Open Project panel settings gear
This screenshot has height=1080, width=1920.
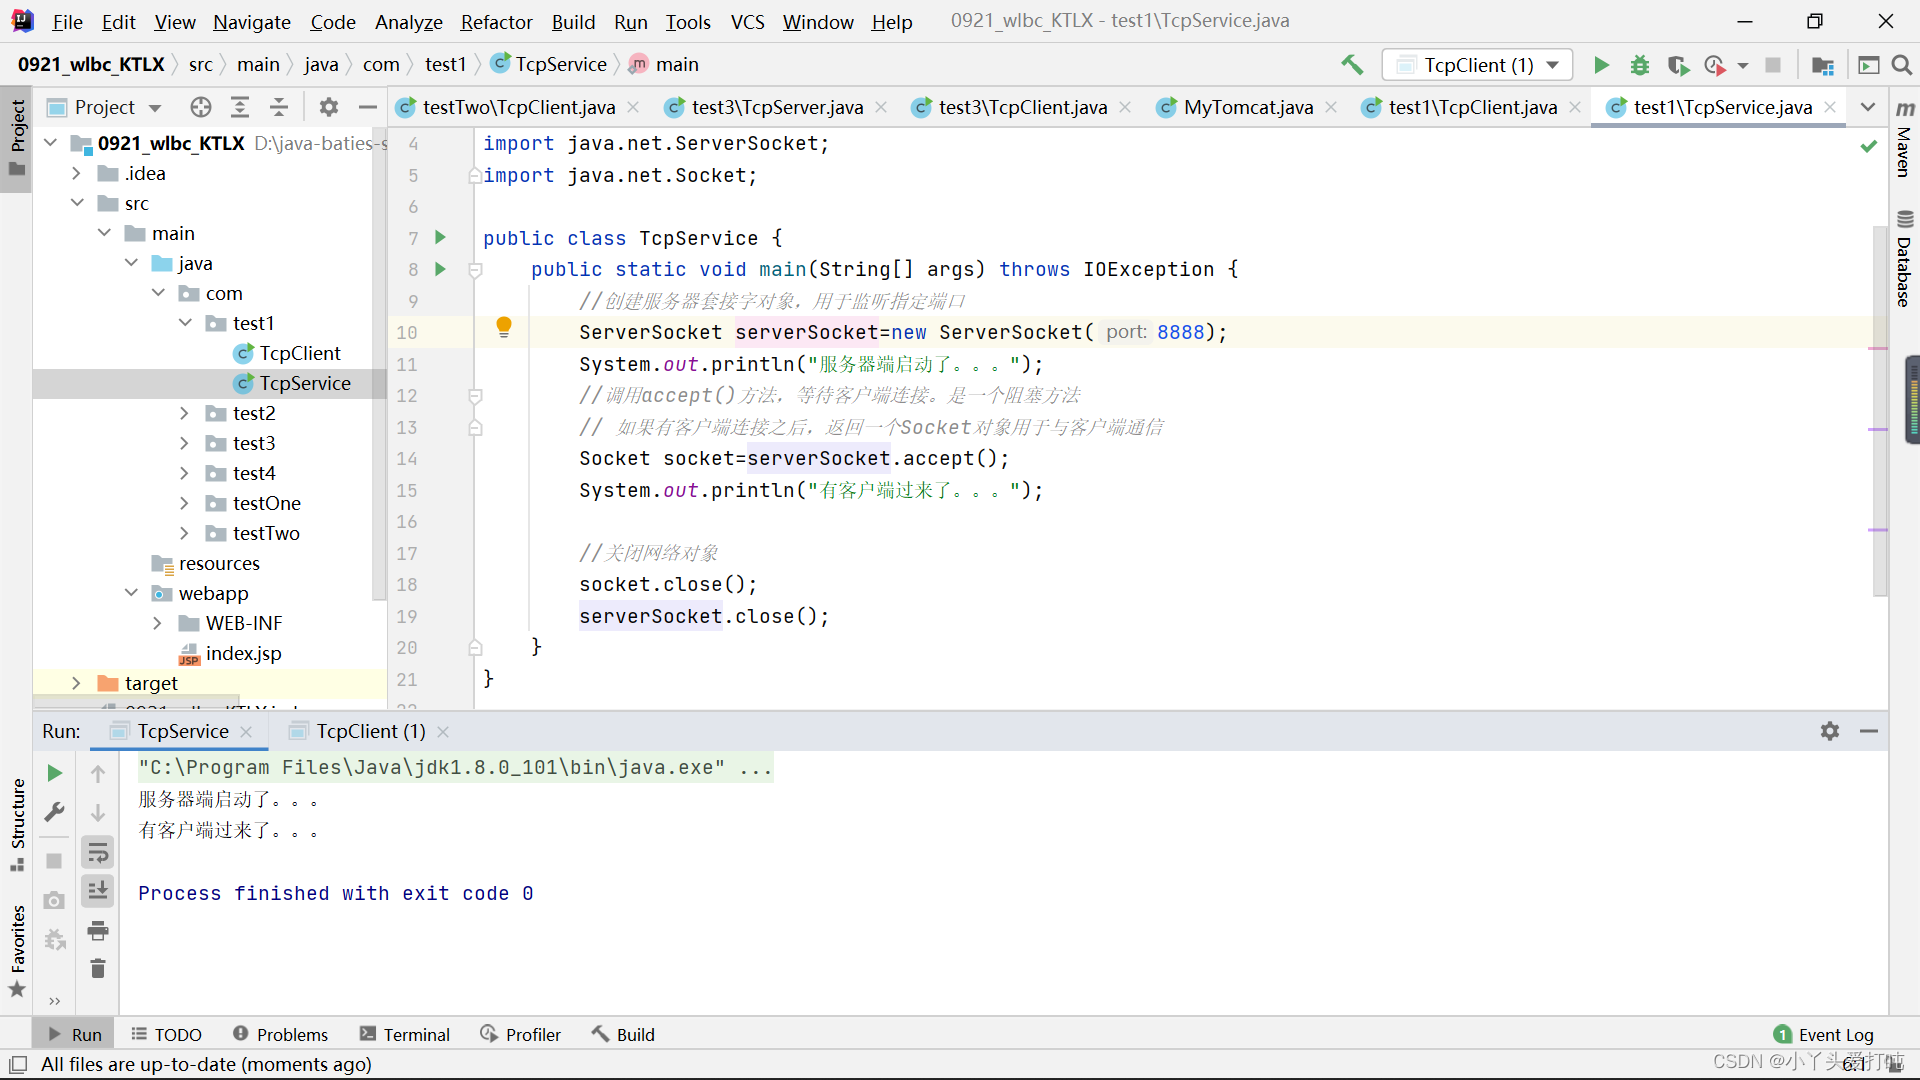[x=329, y=107]
